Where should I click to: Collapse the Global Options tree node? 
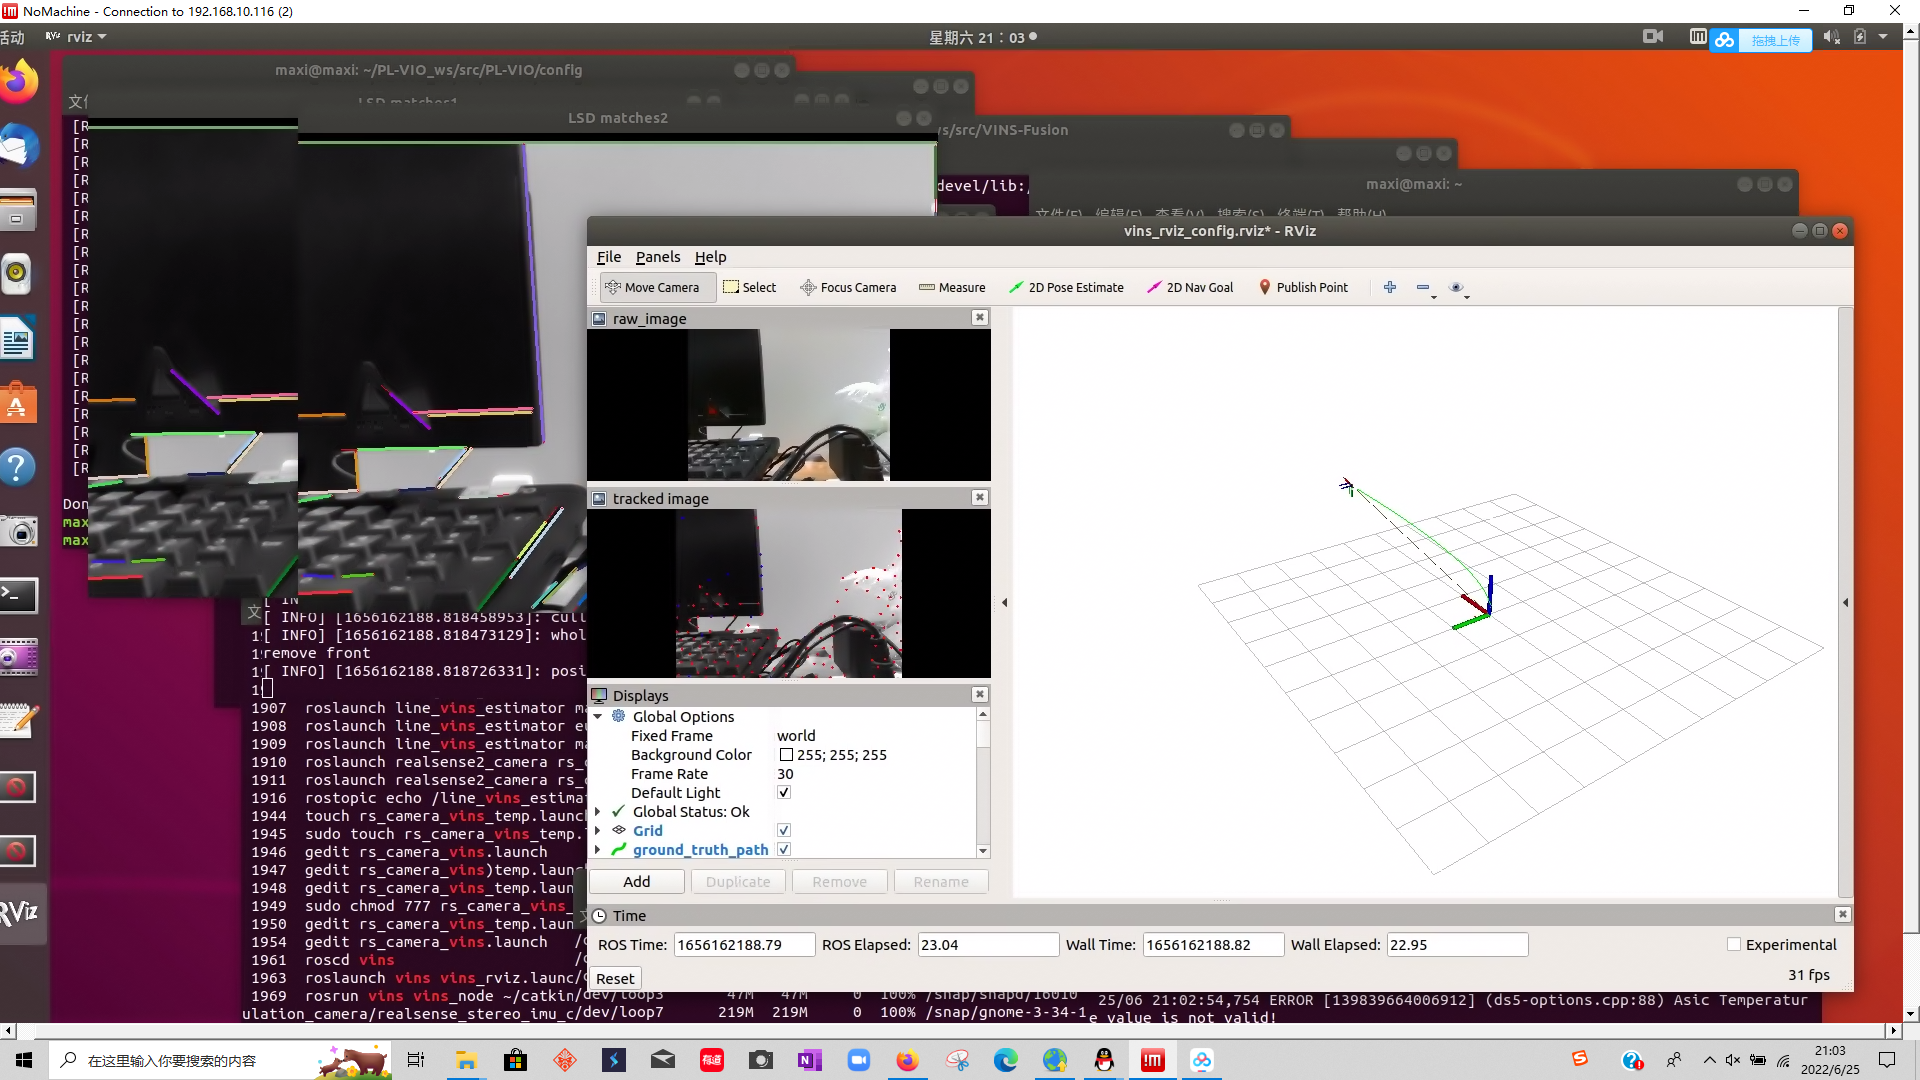[x=598, y=717]
